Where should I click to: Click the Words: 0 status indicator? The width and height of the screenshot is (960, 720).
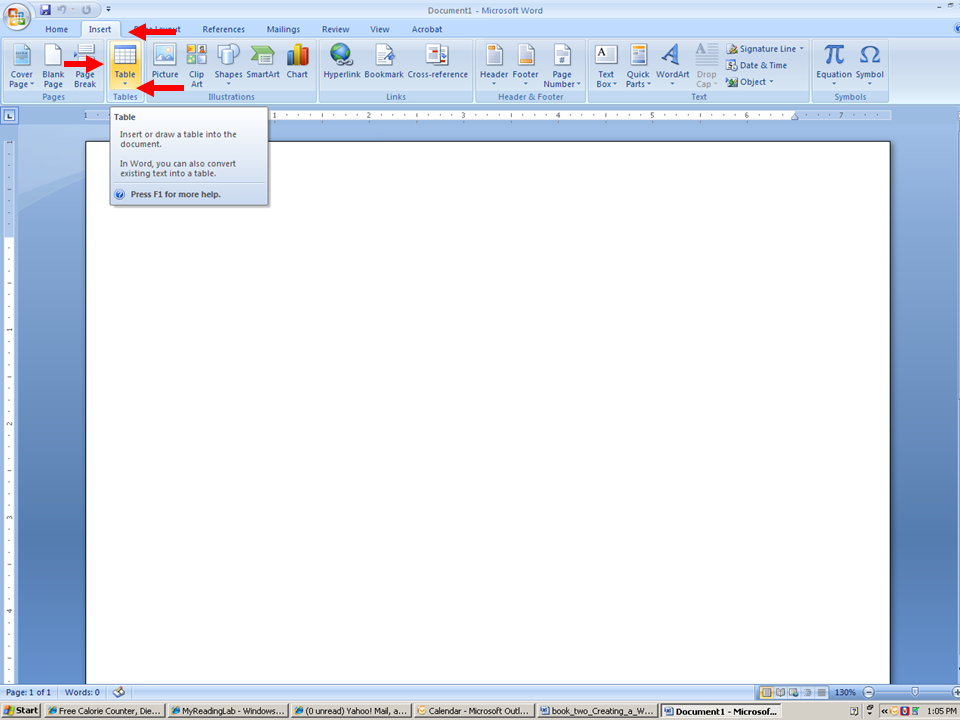tap(82, 692)
